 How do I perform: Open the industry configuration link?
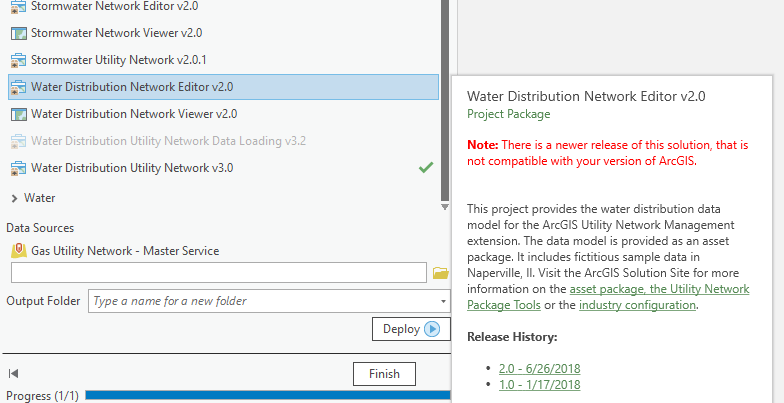(x=637, y=305)
